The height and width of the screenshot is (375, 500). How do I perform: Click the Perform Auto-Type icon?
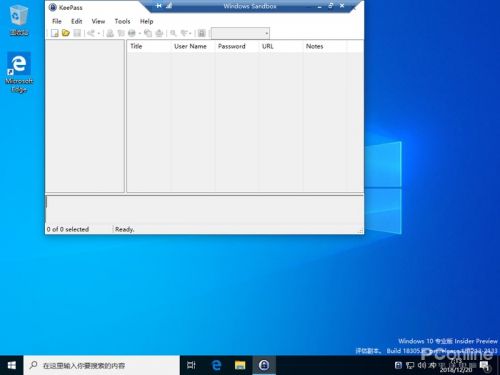point(159,33)
